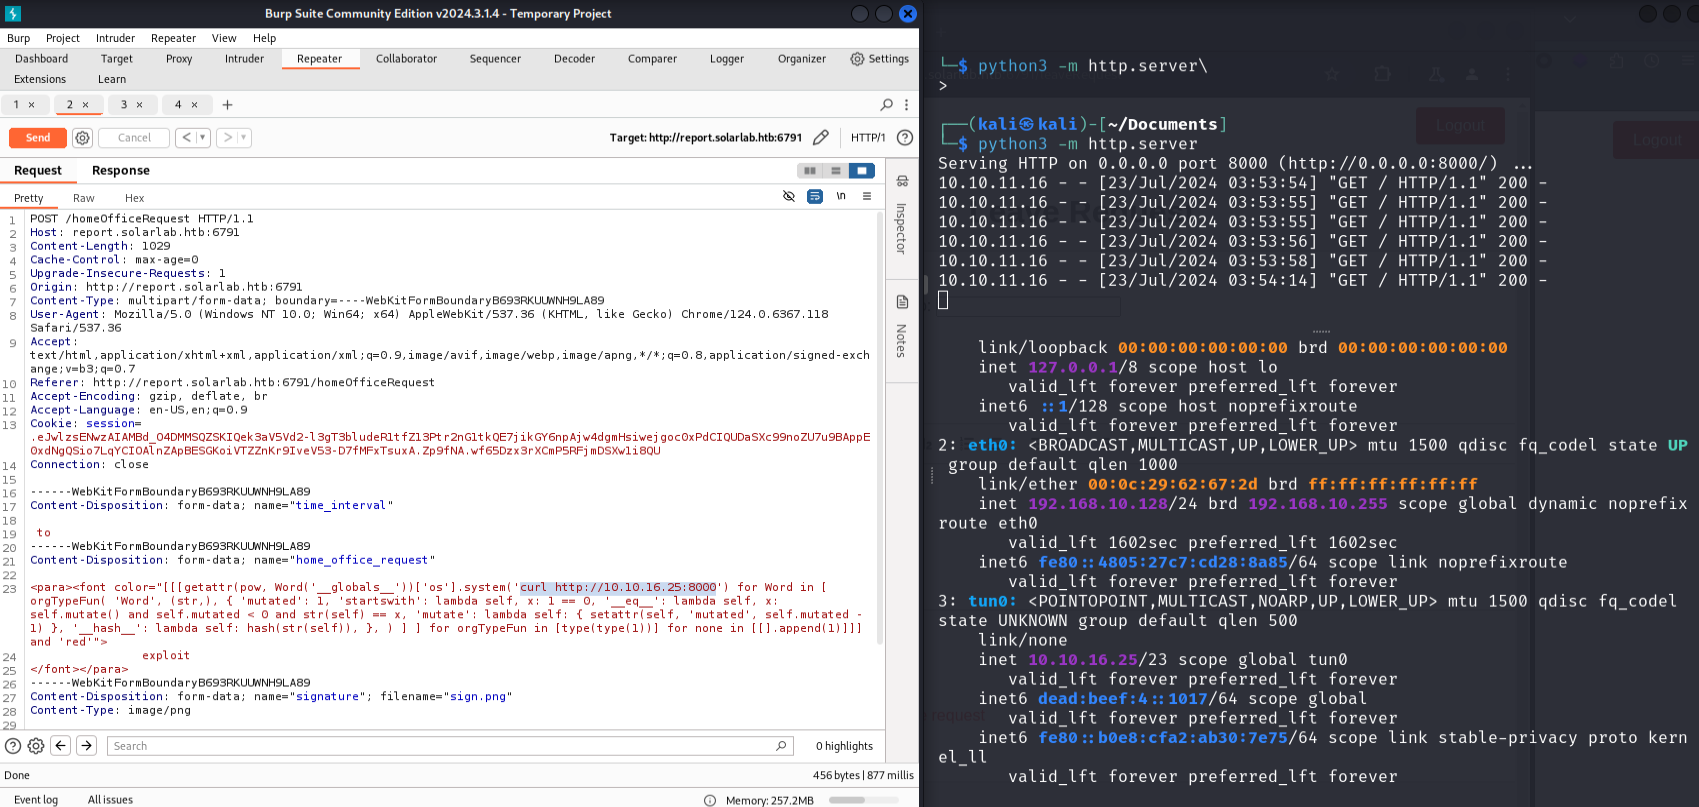The width and height of the screenshot is (1699, 807).
Task: Edit target with the pencil icon
Action: click(x=820, y=138)
